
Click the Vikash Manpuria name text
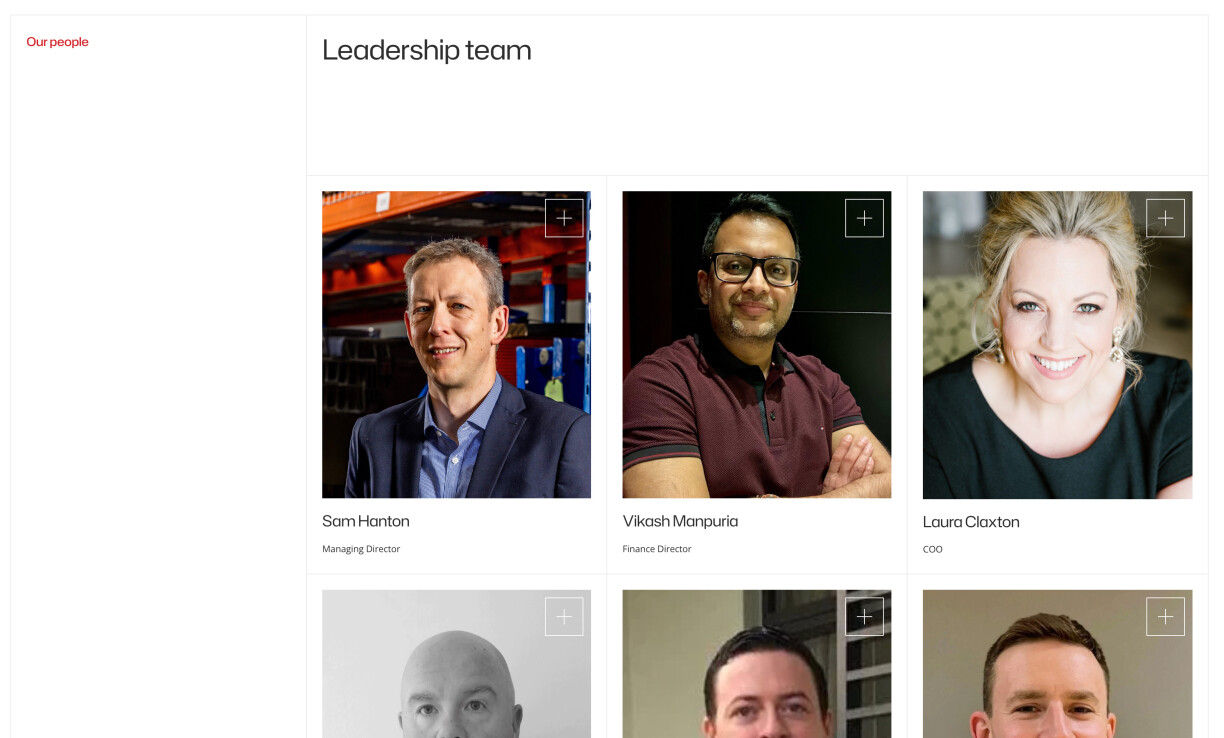[x=680, y=521]
